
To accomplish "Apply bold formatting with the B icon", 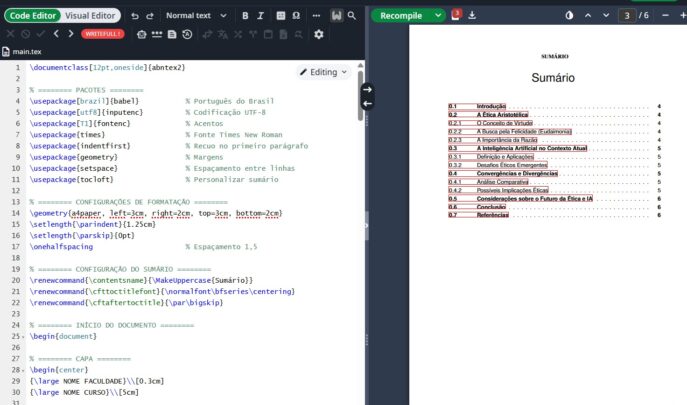I will coord(246,16).
